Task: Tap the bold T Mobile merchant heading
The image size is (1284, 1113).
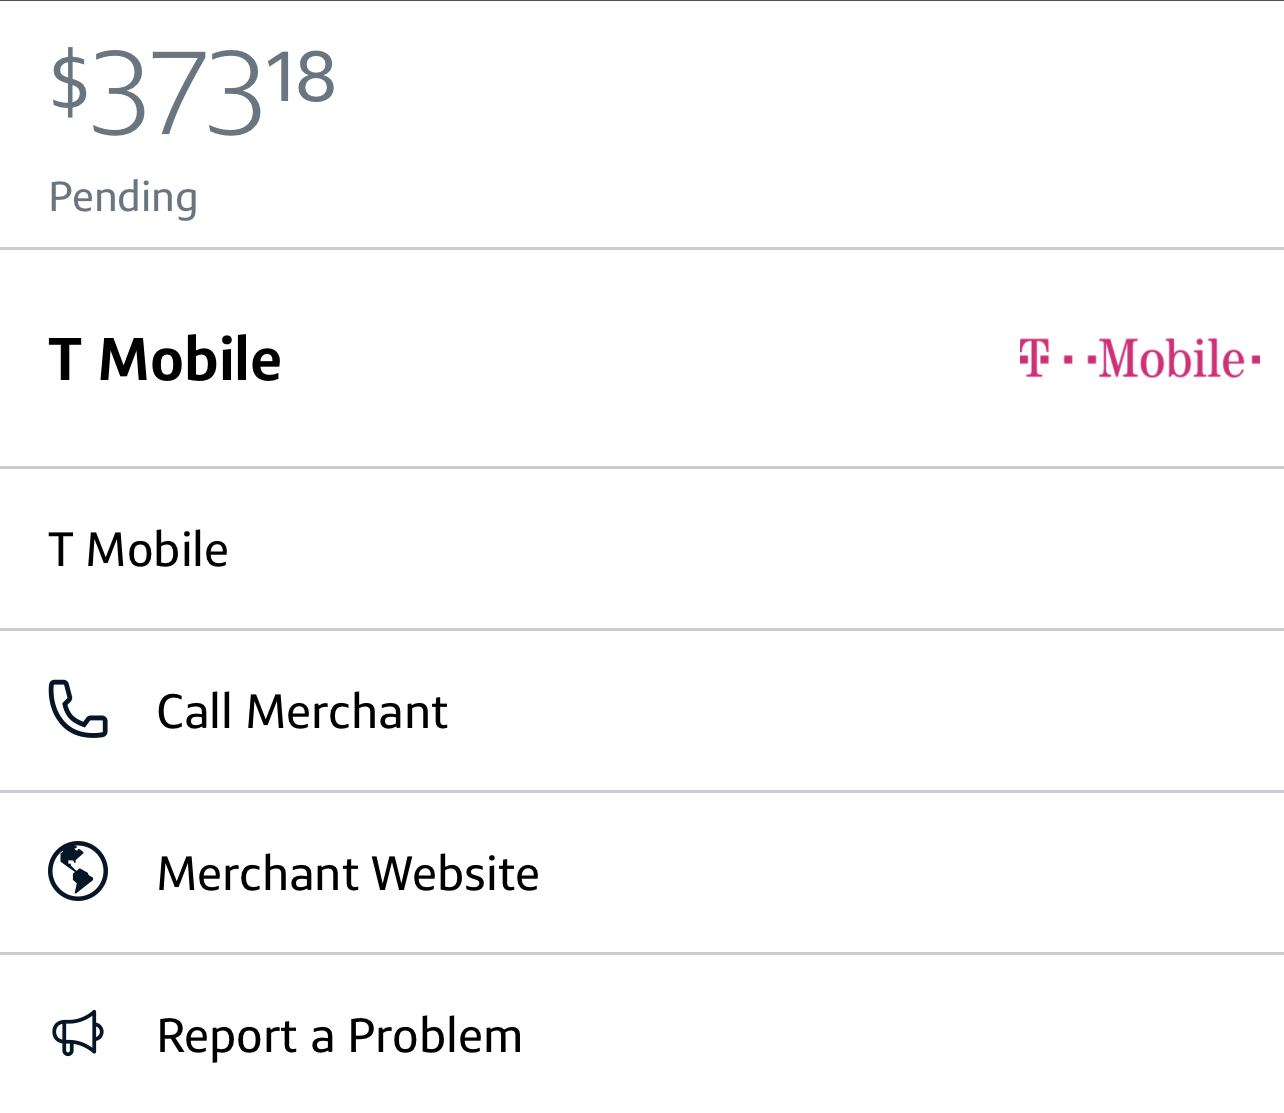Action: coord(165,359)
